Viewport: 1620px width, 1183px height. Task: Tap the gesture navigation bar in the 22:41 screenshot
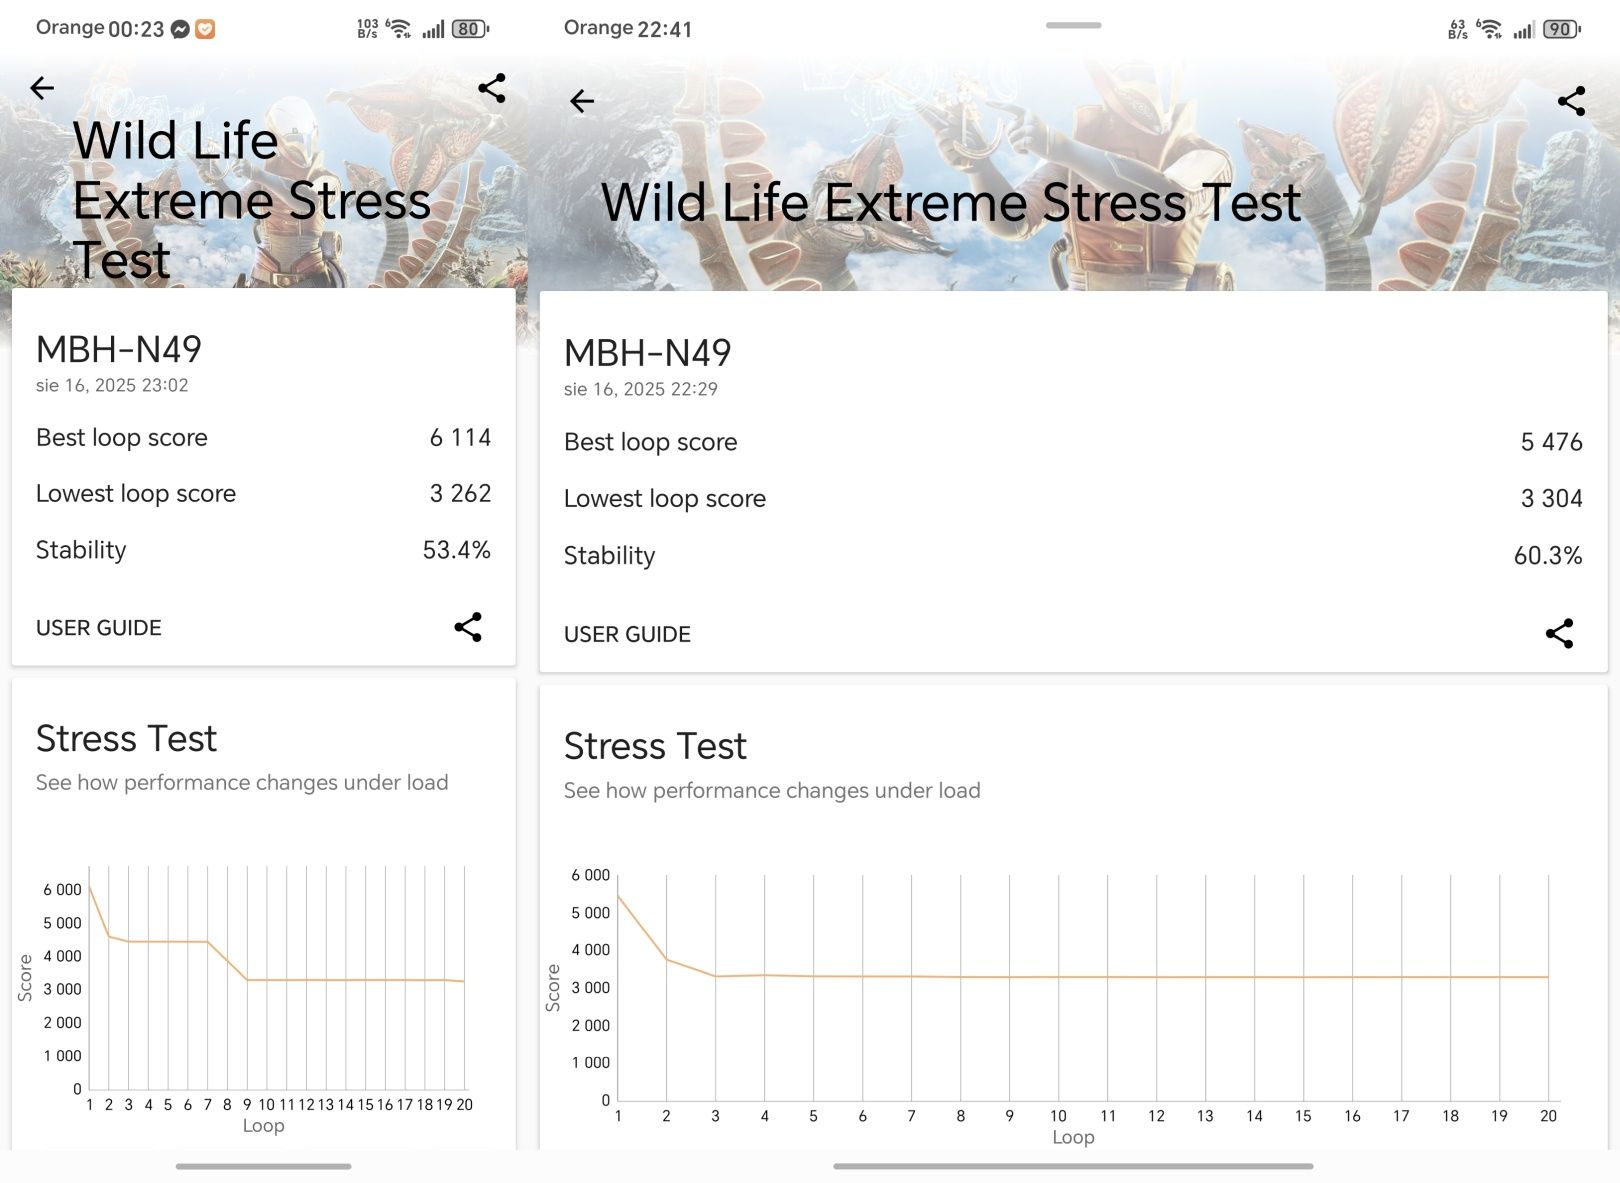(1073, 1166)
